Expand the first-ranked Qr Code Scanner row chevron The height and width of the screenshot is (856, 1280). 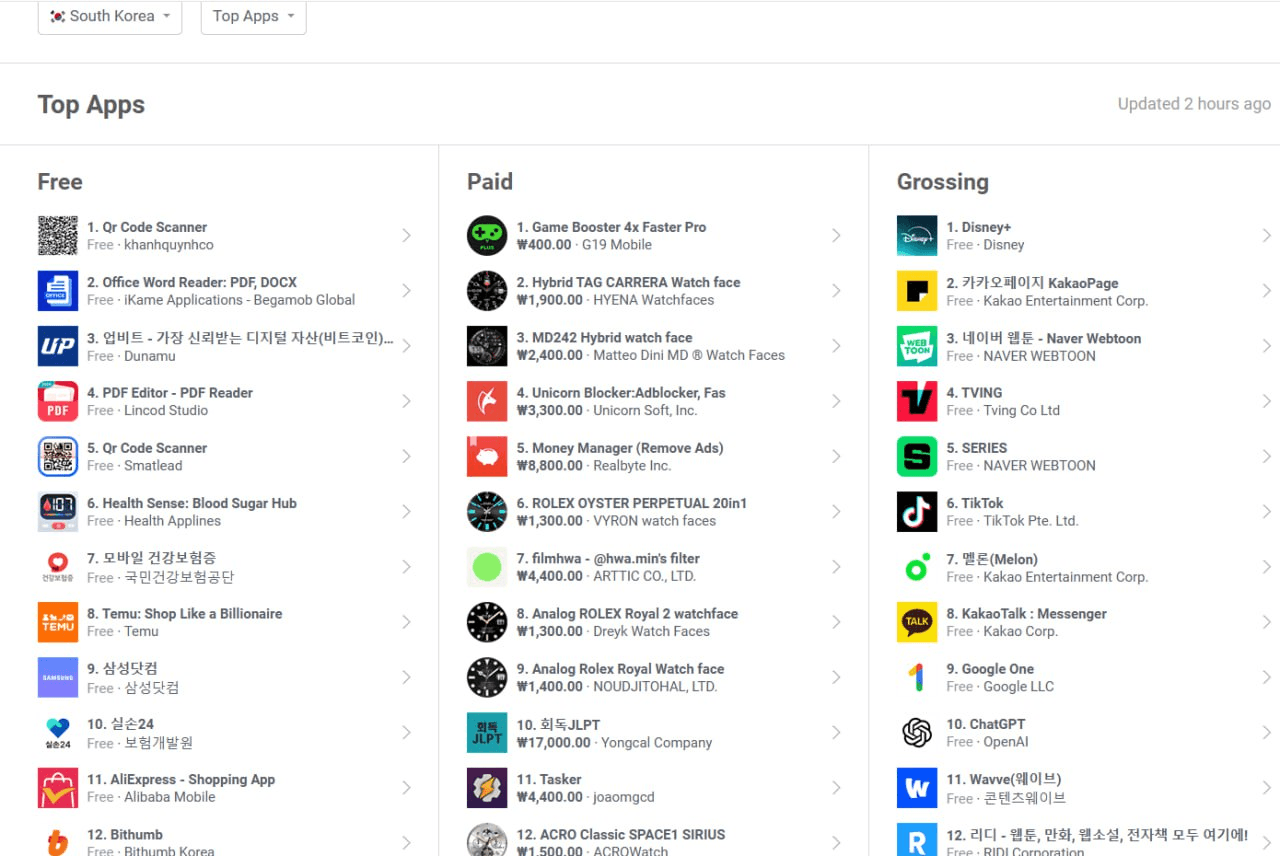pos(407,235)
